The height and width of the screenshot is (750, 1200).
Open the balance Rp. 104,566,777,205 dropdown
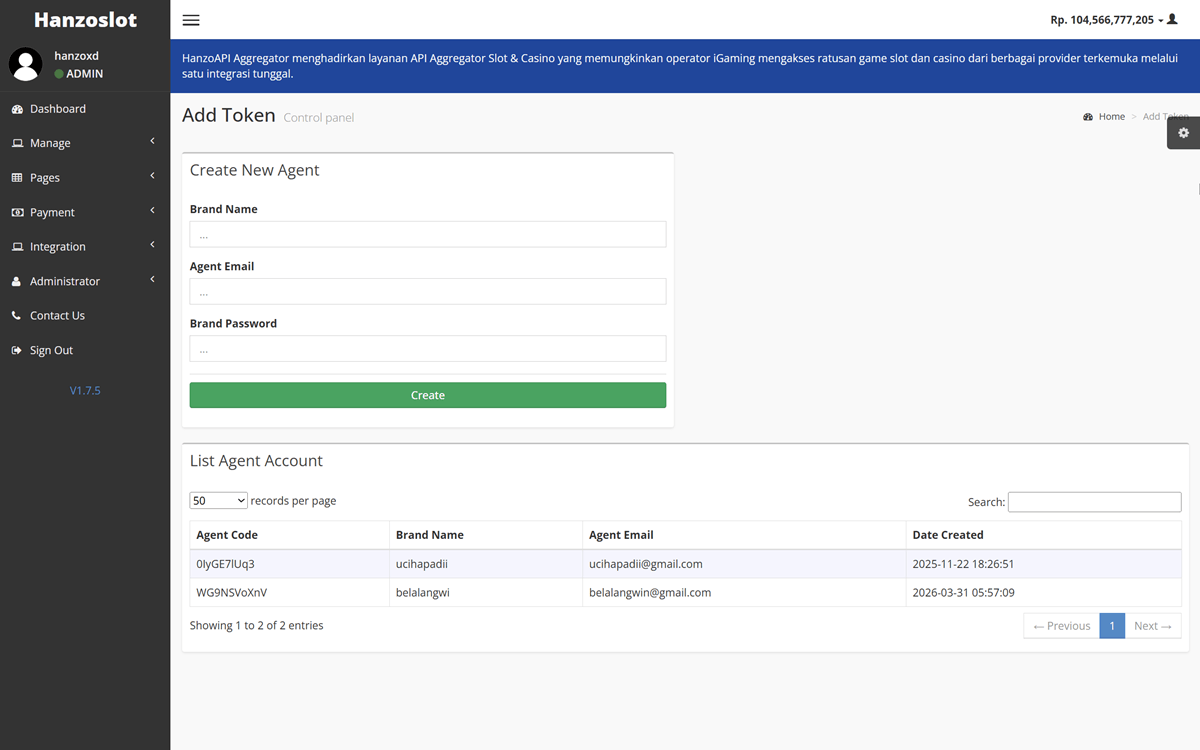click(1107, 20)
